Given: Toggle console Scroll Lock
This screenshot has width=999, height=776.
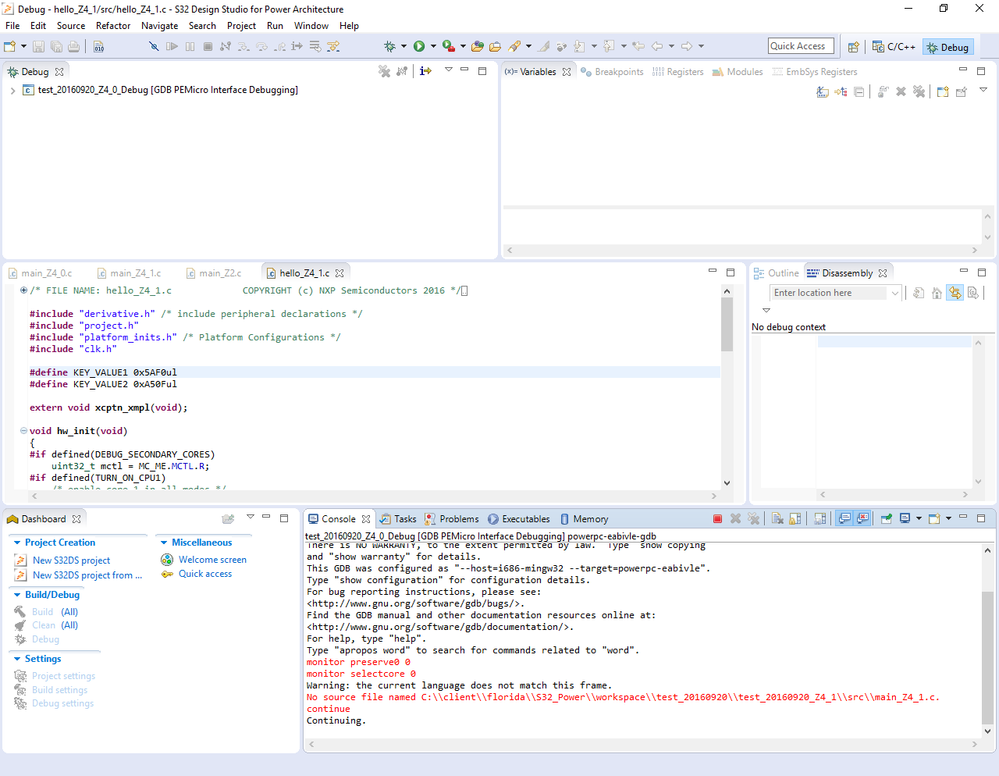Looking at the screenshot, I should click(x=795, y=519).
